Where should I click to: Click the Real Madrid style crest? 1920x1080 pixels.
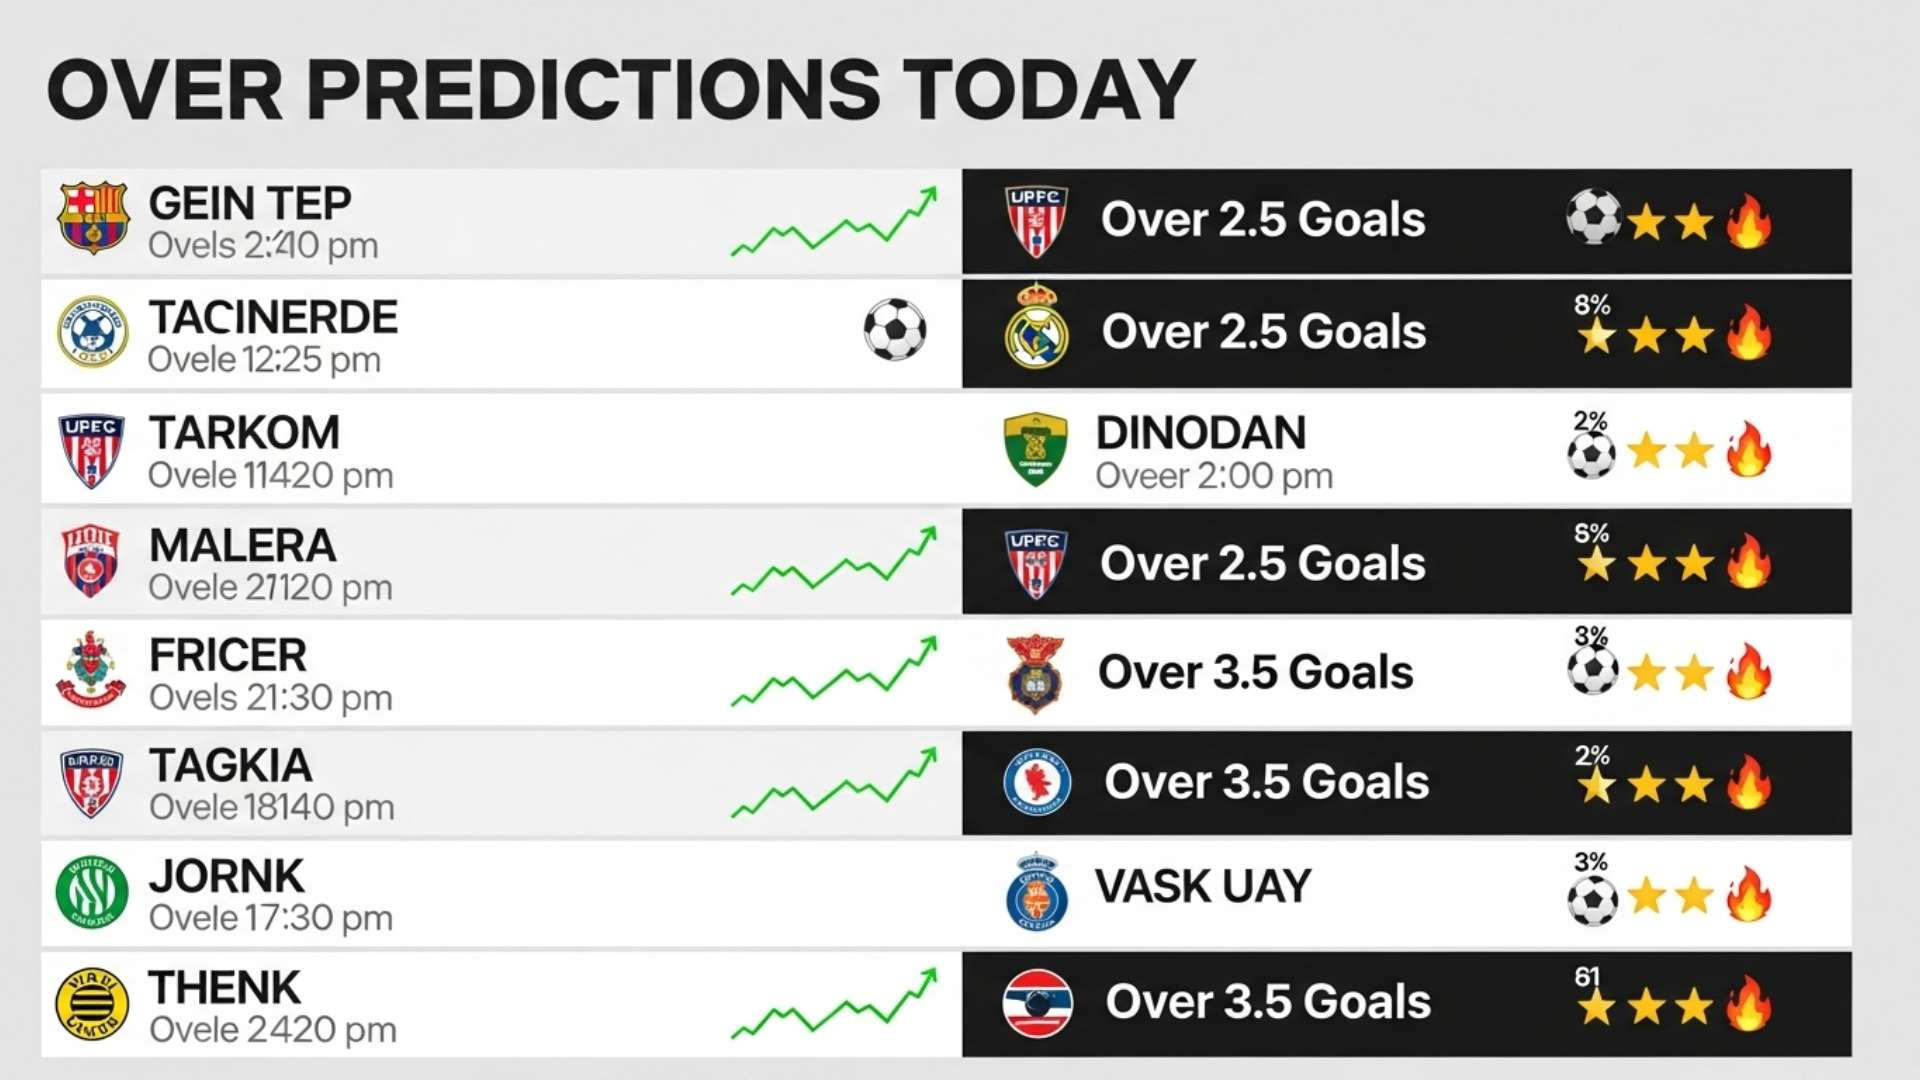click(1036, 327)
